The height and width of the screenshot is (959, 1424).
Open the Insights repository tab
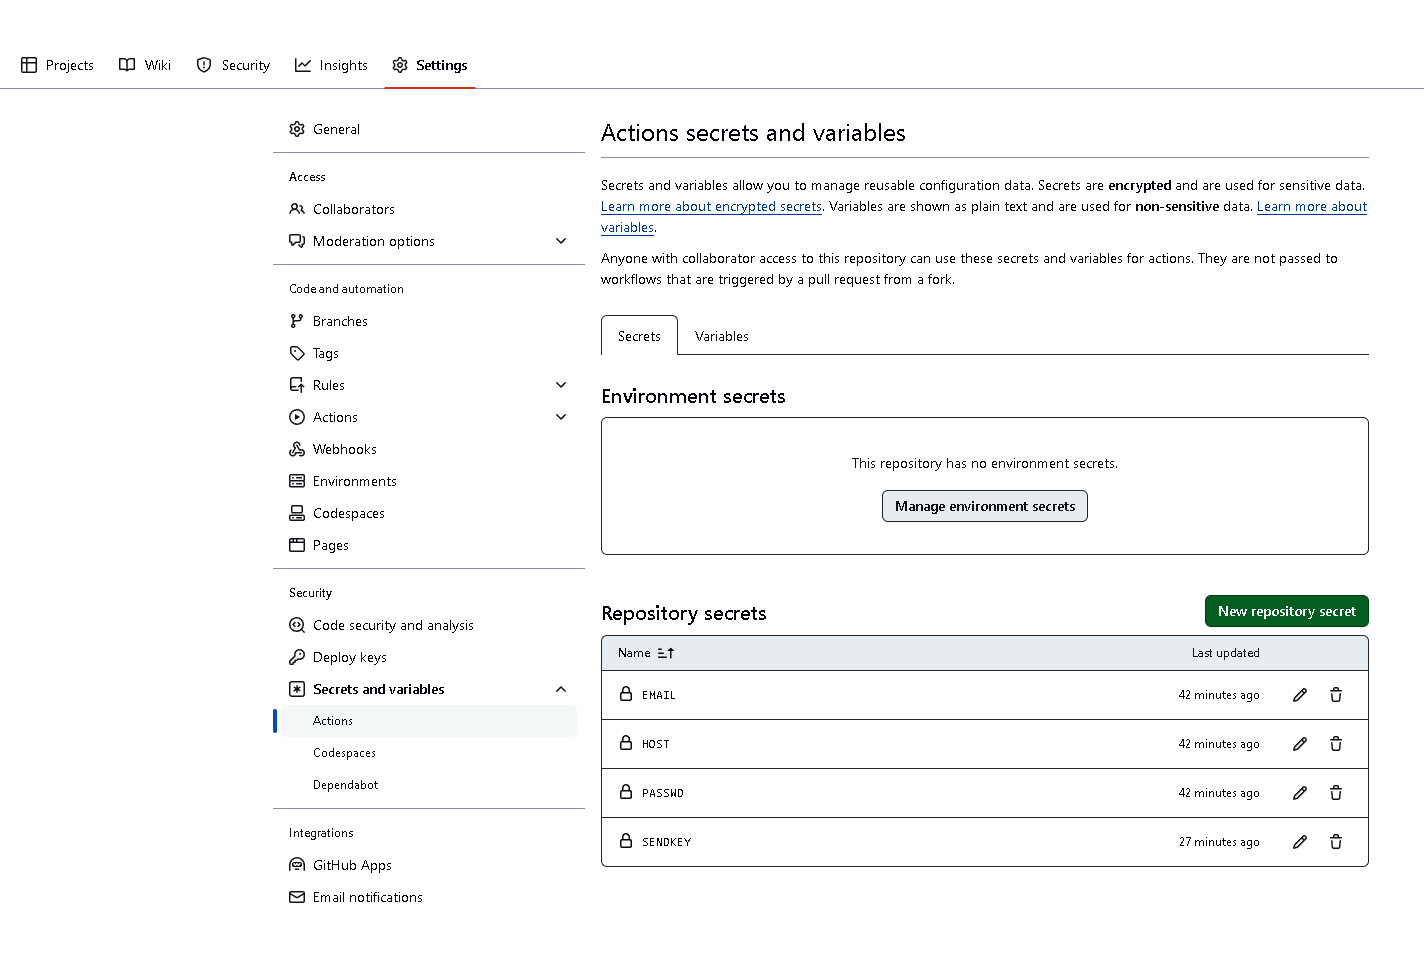331,65
